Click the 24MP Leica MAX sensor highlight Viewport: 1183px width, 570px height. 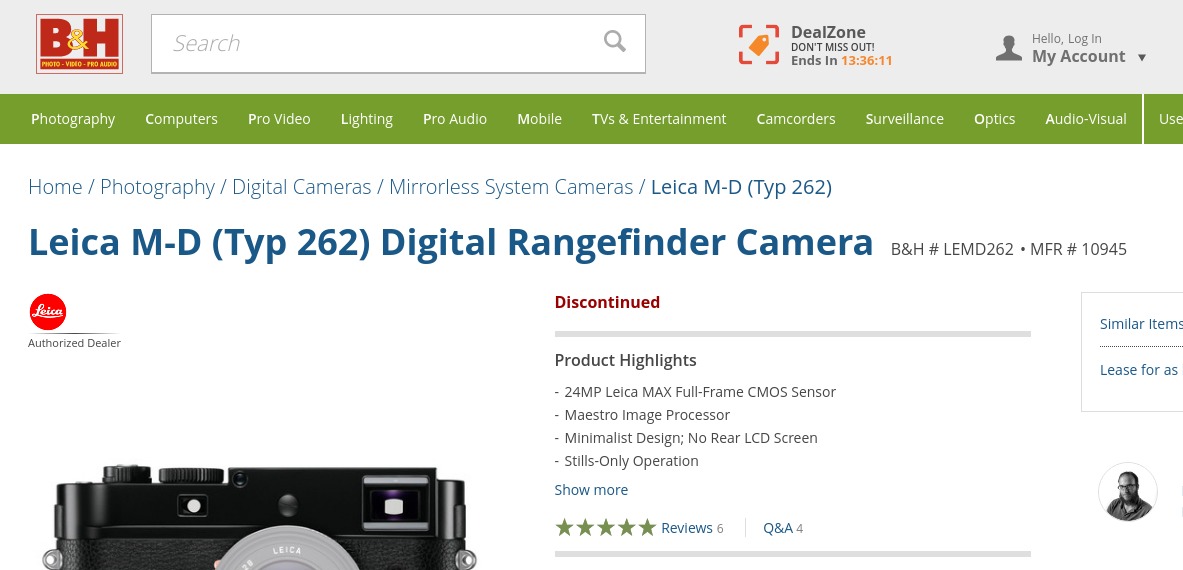699,392
